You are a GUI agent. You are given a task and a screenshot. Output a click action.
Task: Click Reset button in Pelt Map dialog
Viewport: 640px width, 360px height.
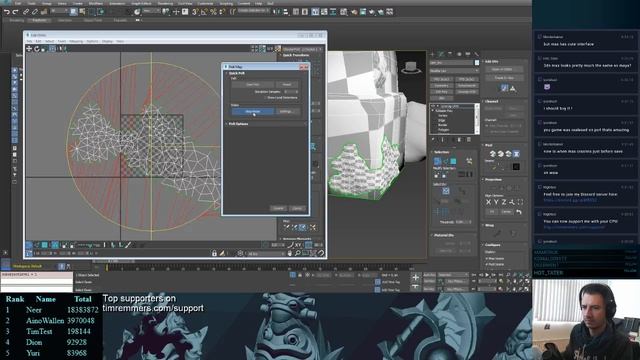(x=287, y=84)
